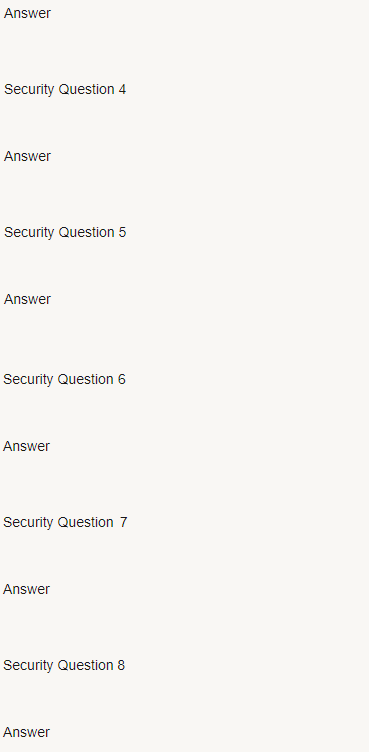
Task: Click the number 6 in Security Question 6
Action: coord(122,380)
